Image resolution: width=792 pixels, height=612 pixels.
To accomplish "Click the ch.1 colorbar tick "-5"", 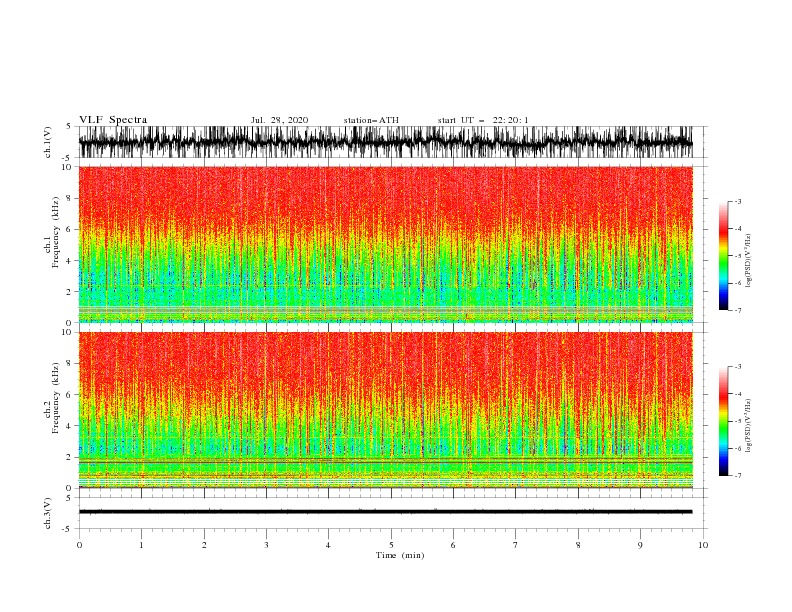I will (737, 256).
